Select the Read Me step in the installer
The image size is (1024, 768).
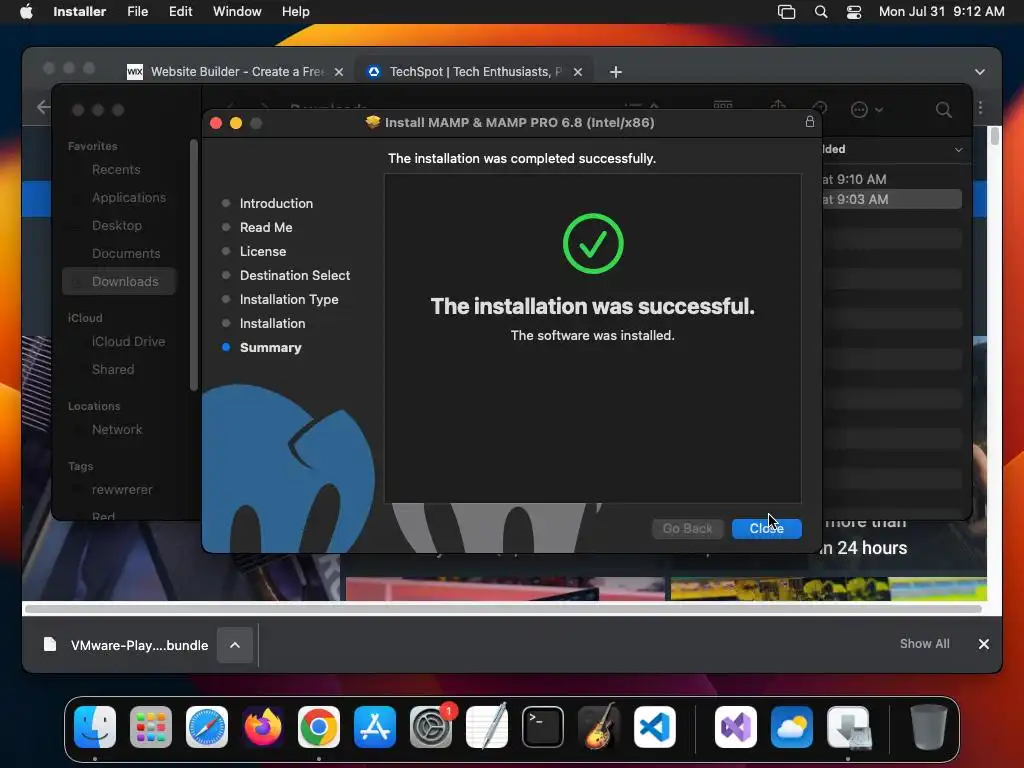(265, 227)
